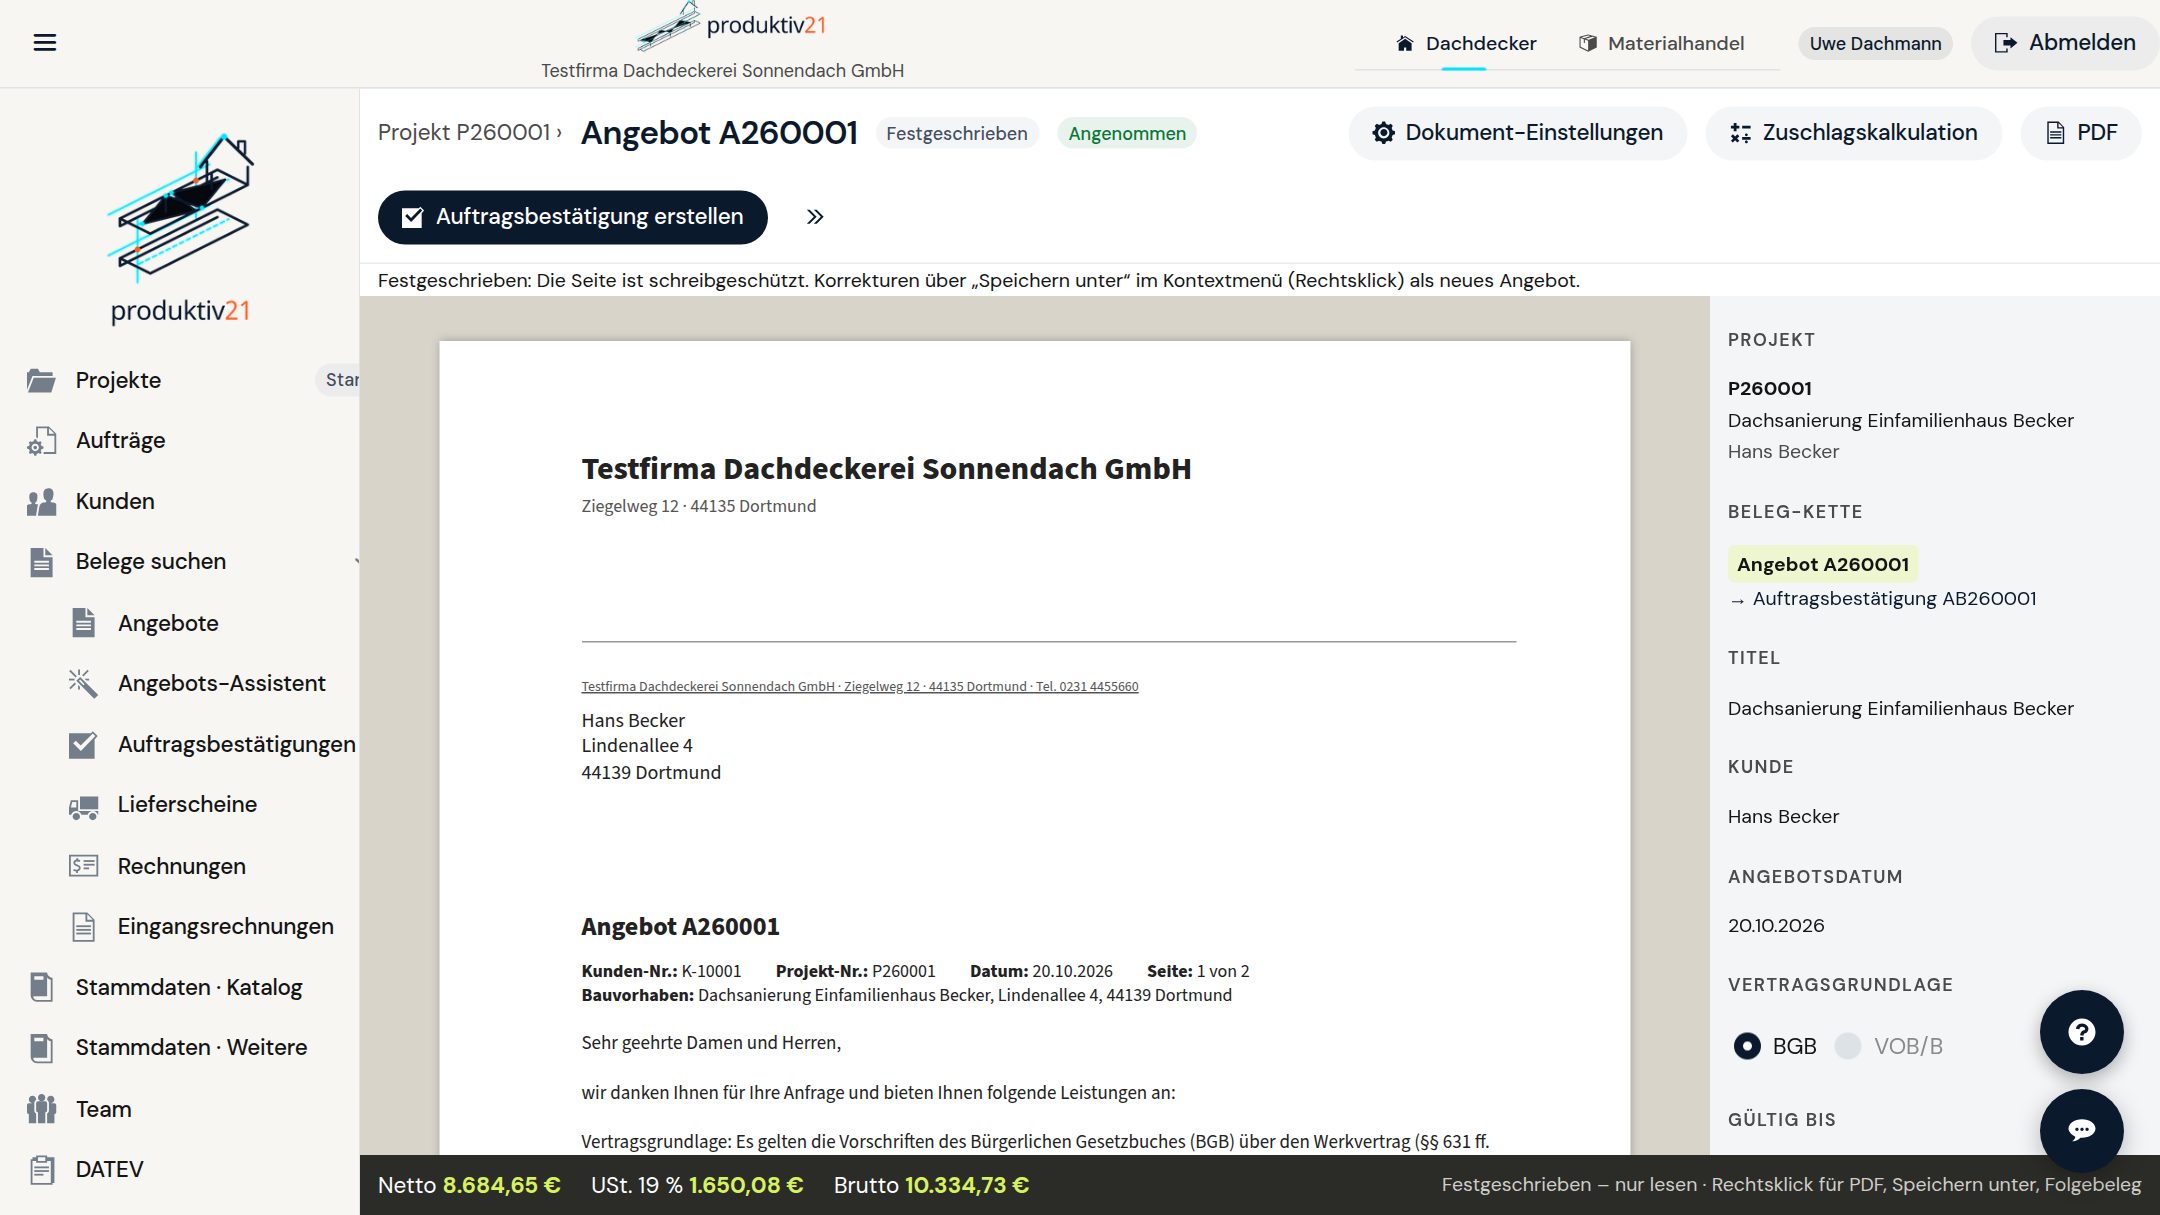This screenshot has width=2160, height=1215.
Task: Click the Stammdaten · Katalog book icon
Action: pos(41,987)
